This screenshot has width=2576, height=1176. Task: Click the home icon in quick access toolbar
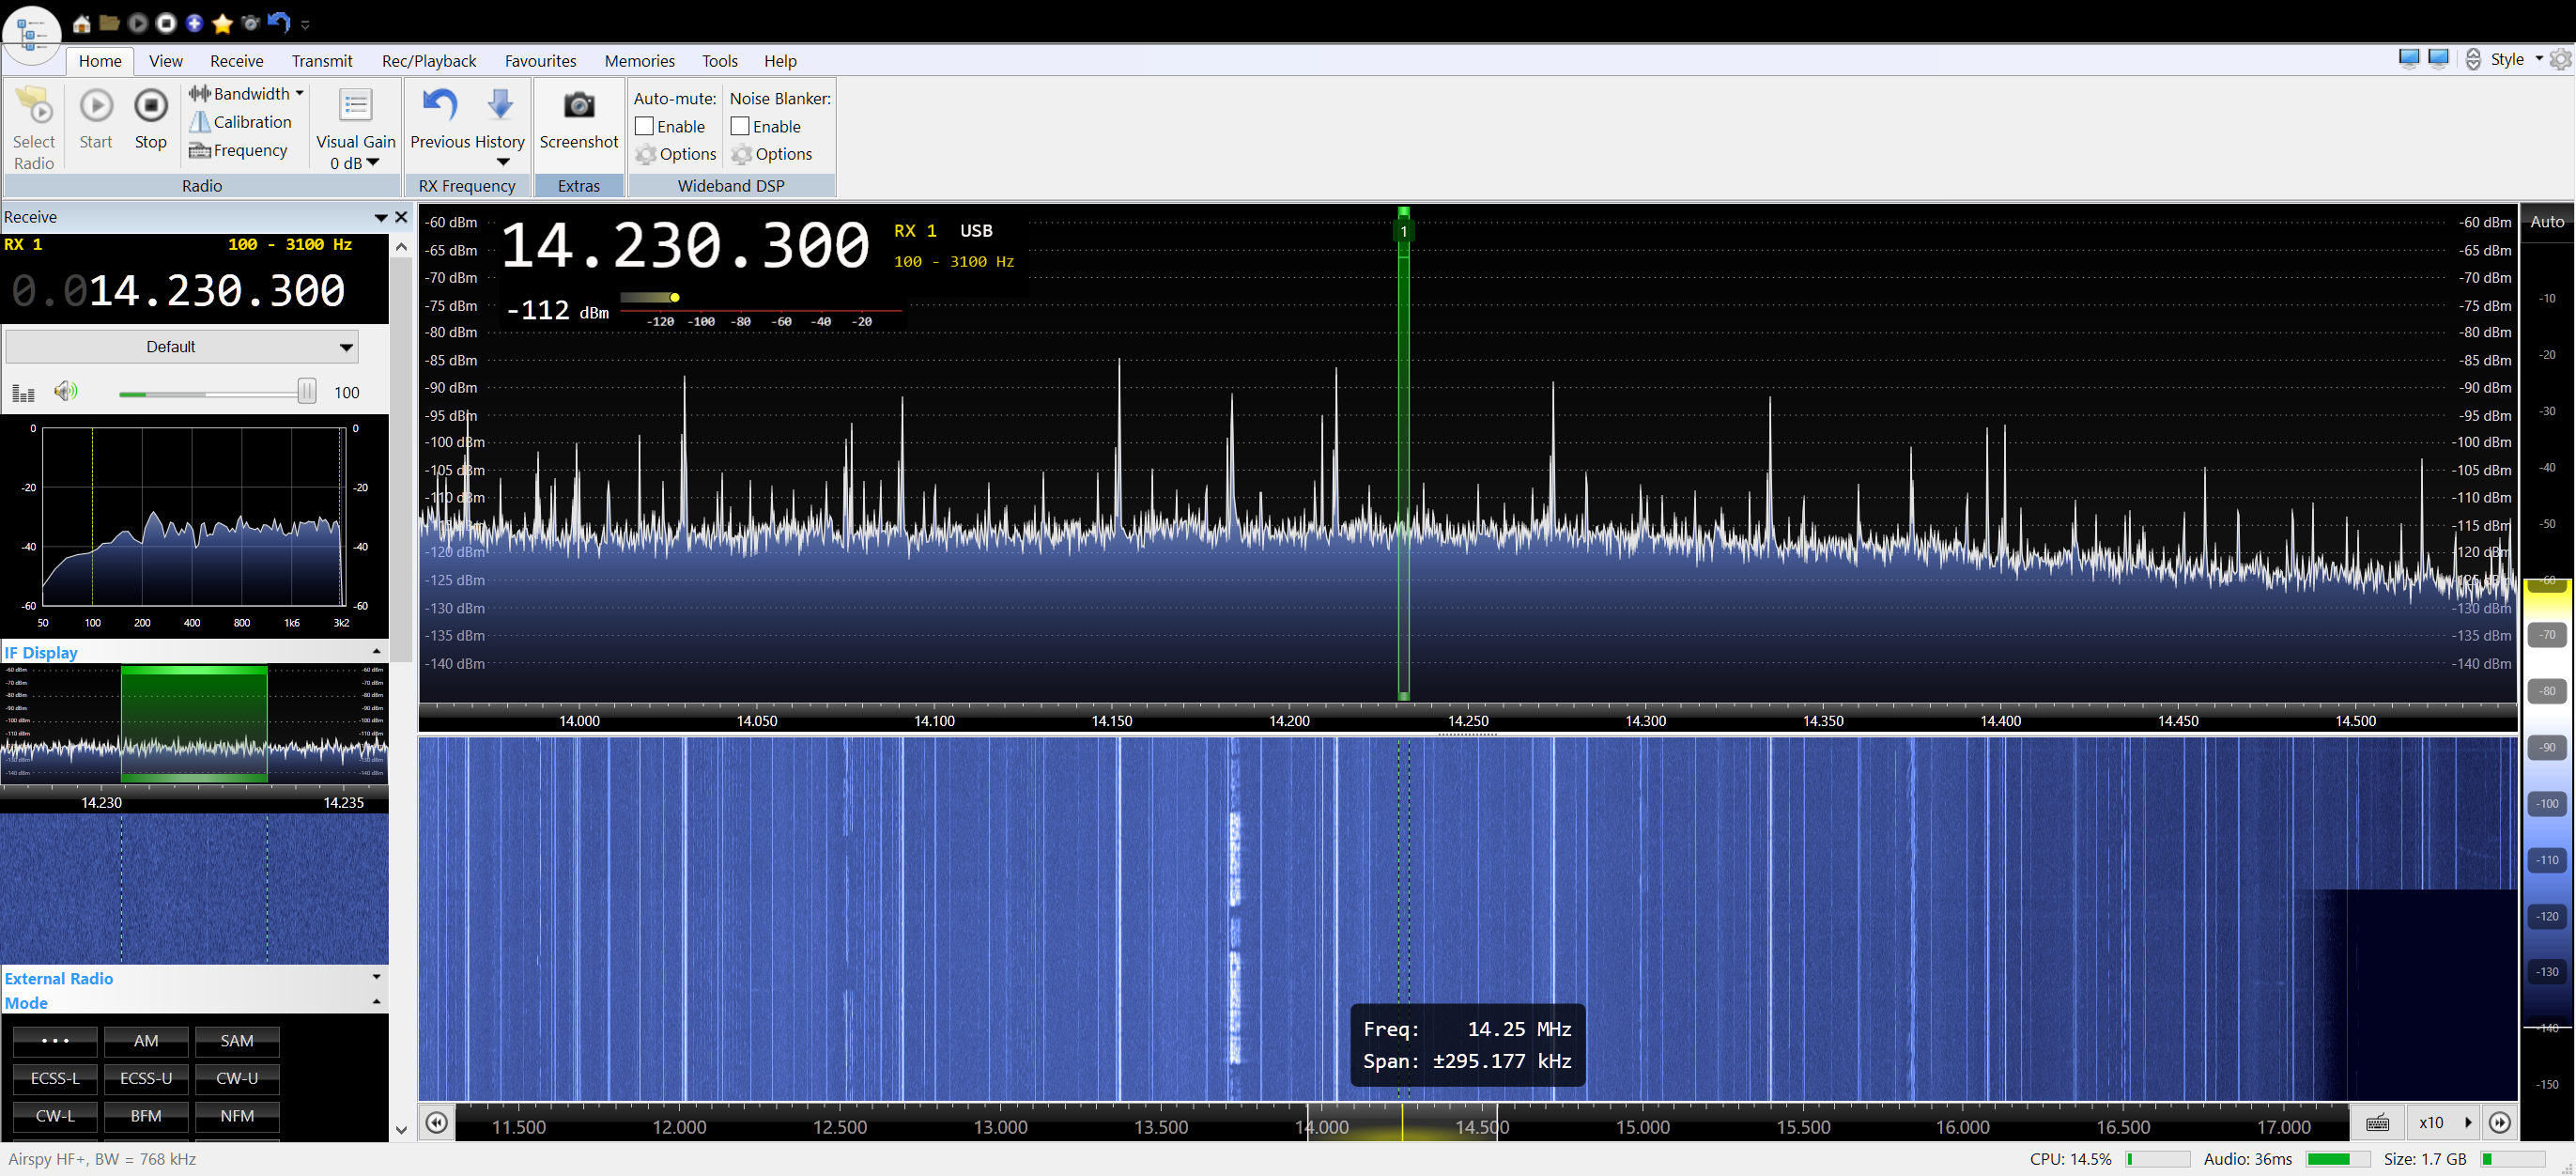(x=82, y=23)
